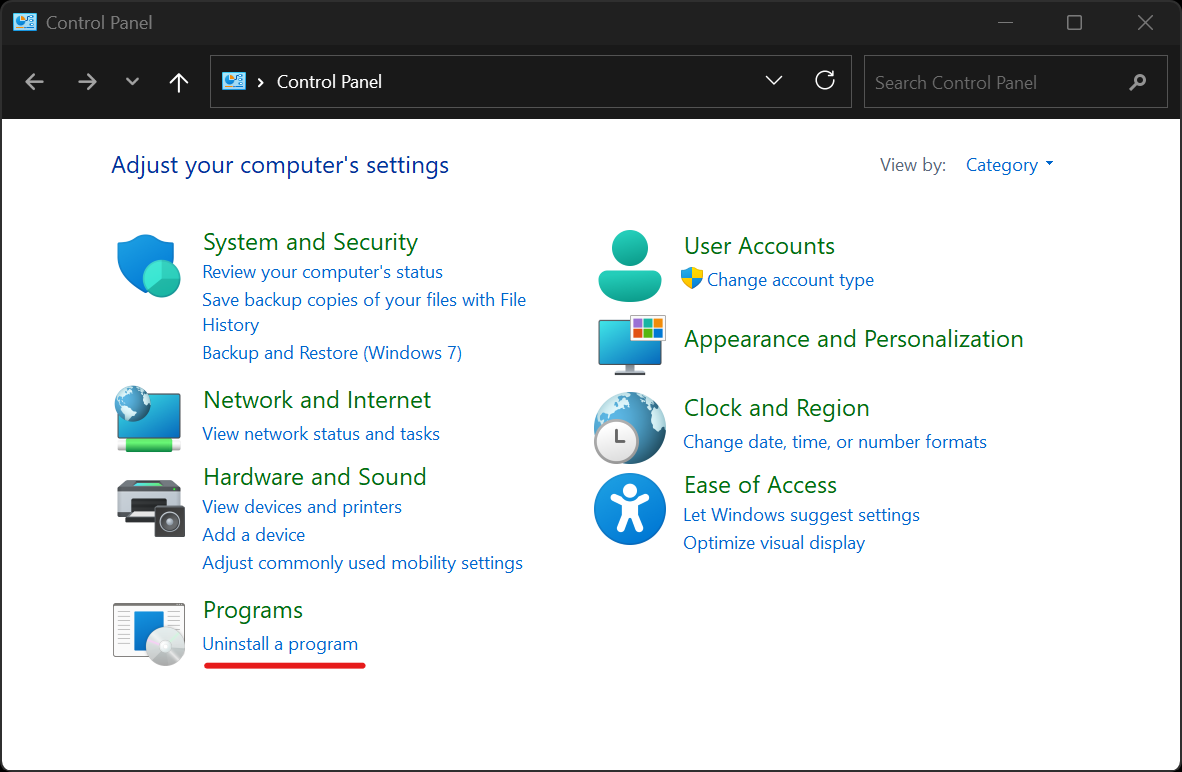Go up one level with up arrow

point(179,82)
